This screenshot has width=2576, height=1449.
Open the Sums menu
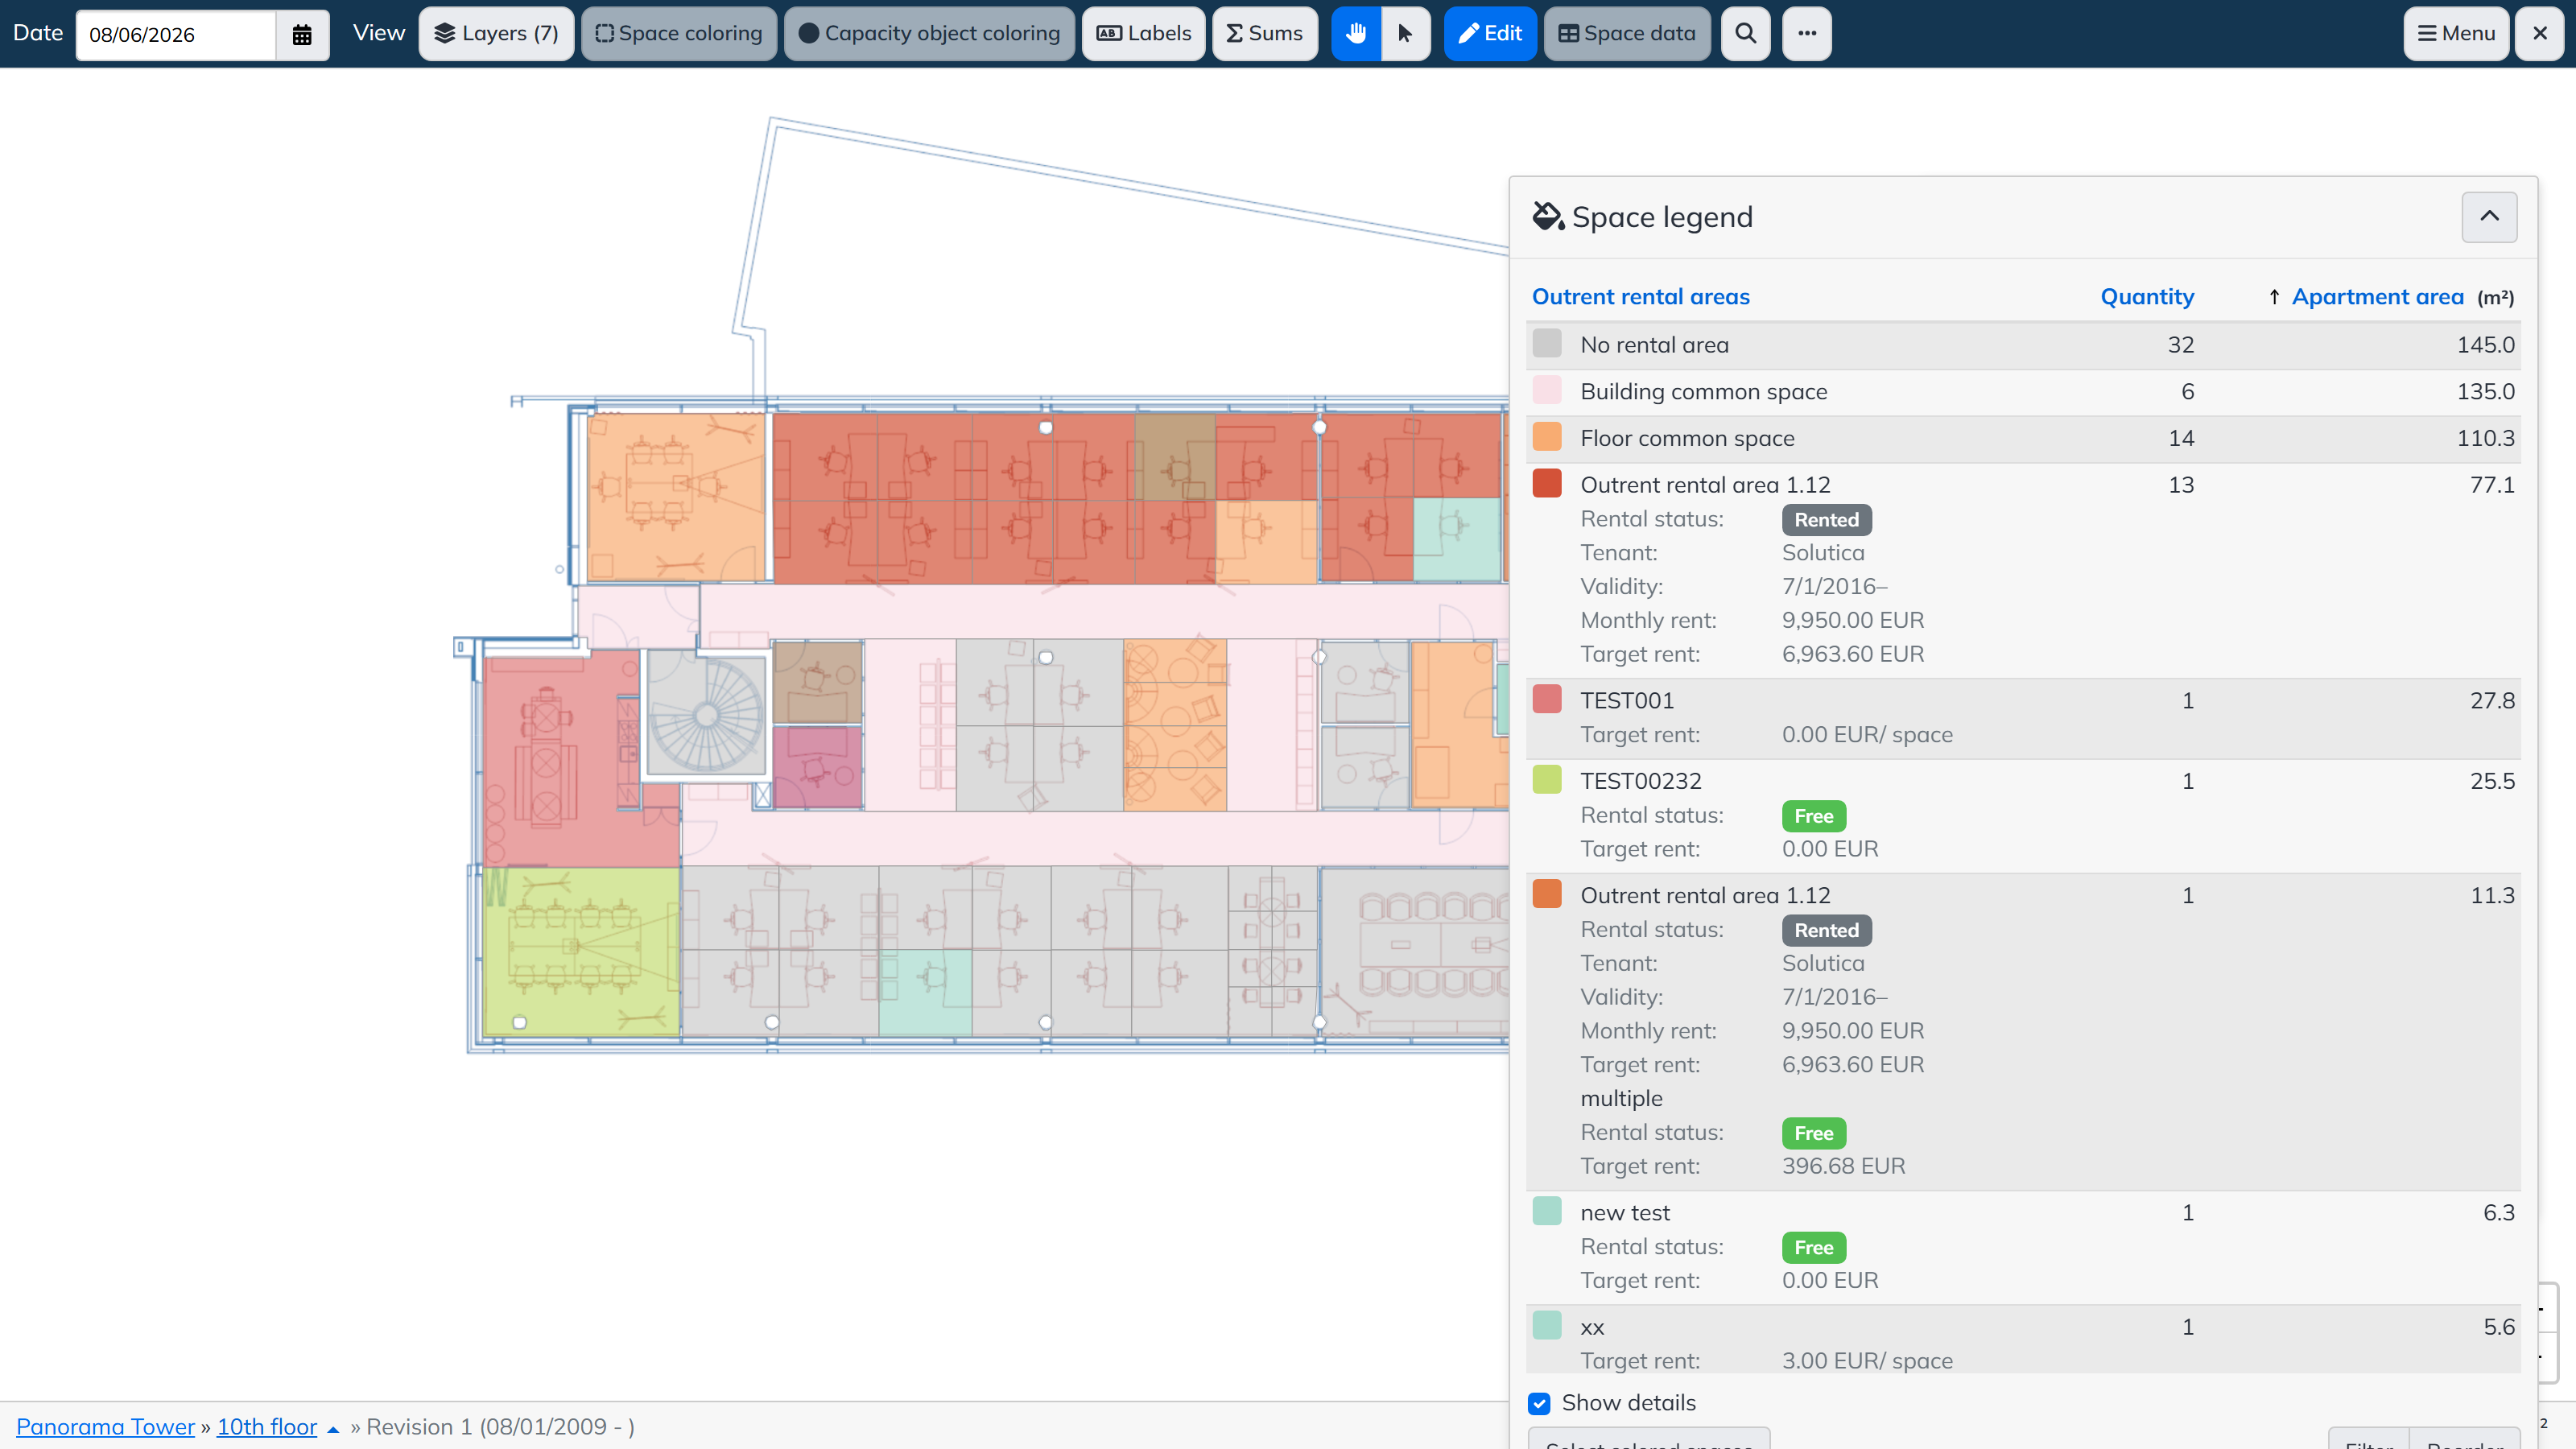point(1265,34)
